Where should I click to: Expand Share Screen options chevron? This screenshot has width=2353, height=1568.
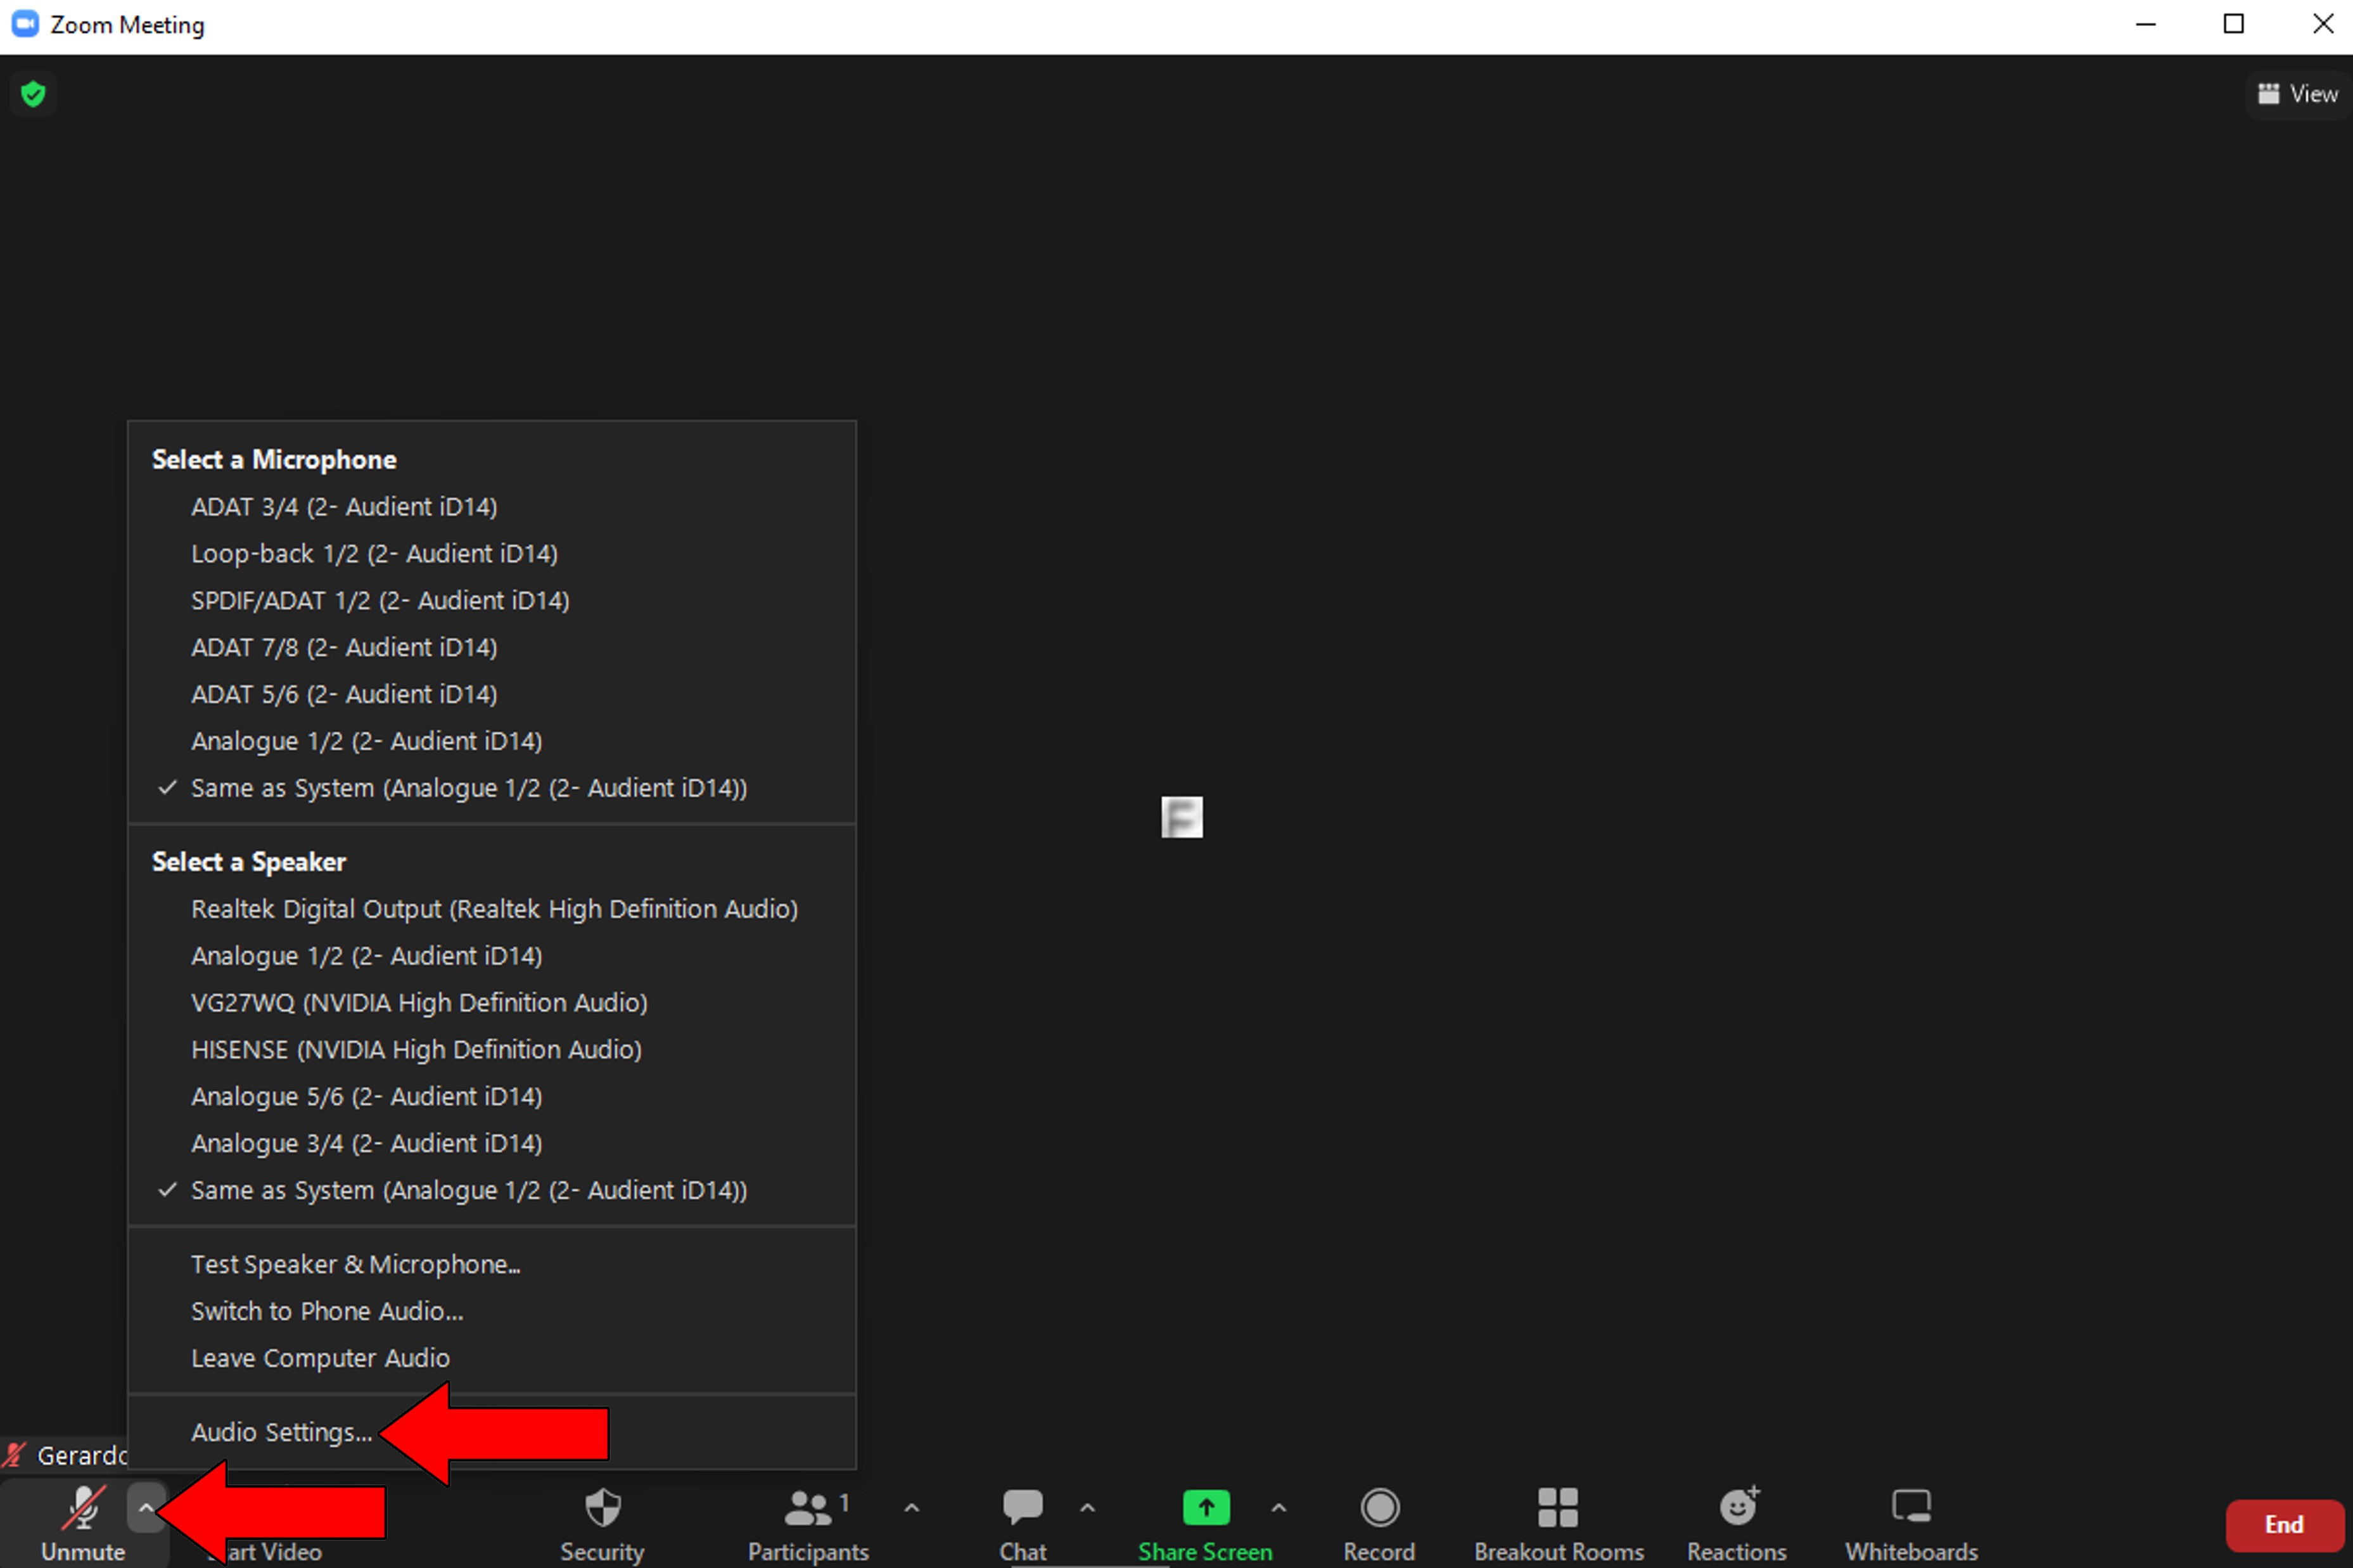point(1278,1507)
